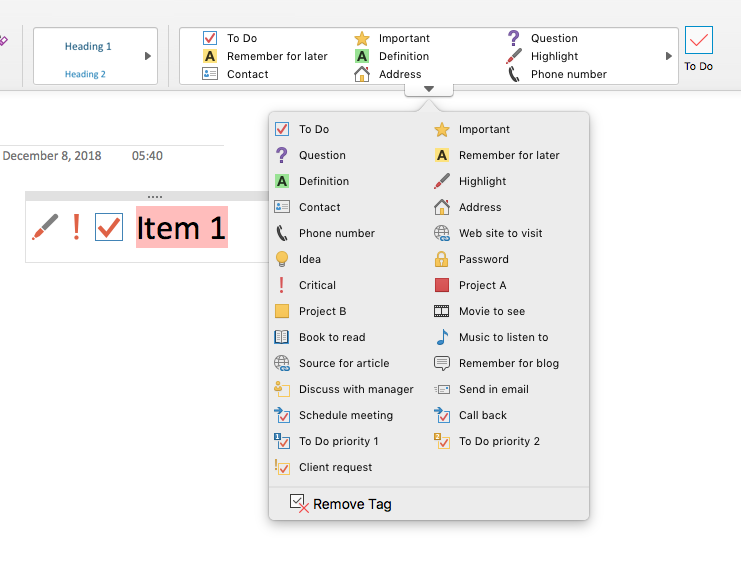Apply Remember for blog tag
Viewport: 741px width, 562px height.
[x=497, y=363]
